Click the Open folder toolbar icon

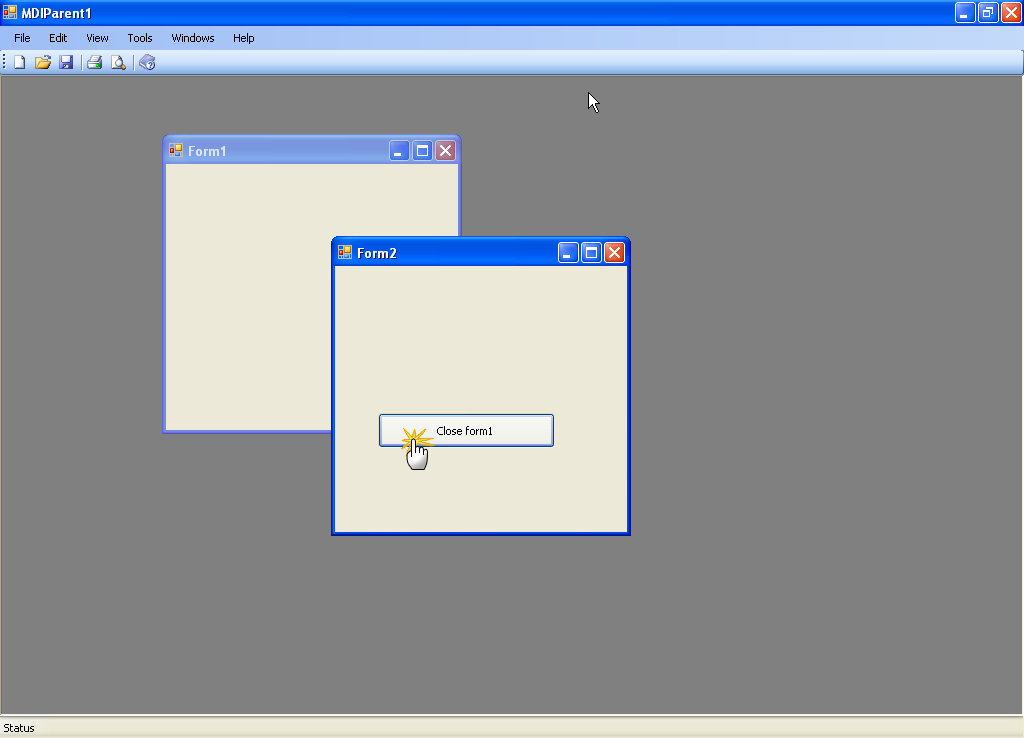[x=43, y=63]
